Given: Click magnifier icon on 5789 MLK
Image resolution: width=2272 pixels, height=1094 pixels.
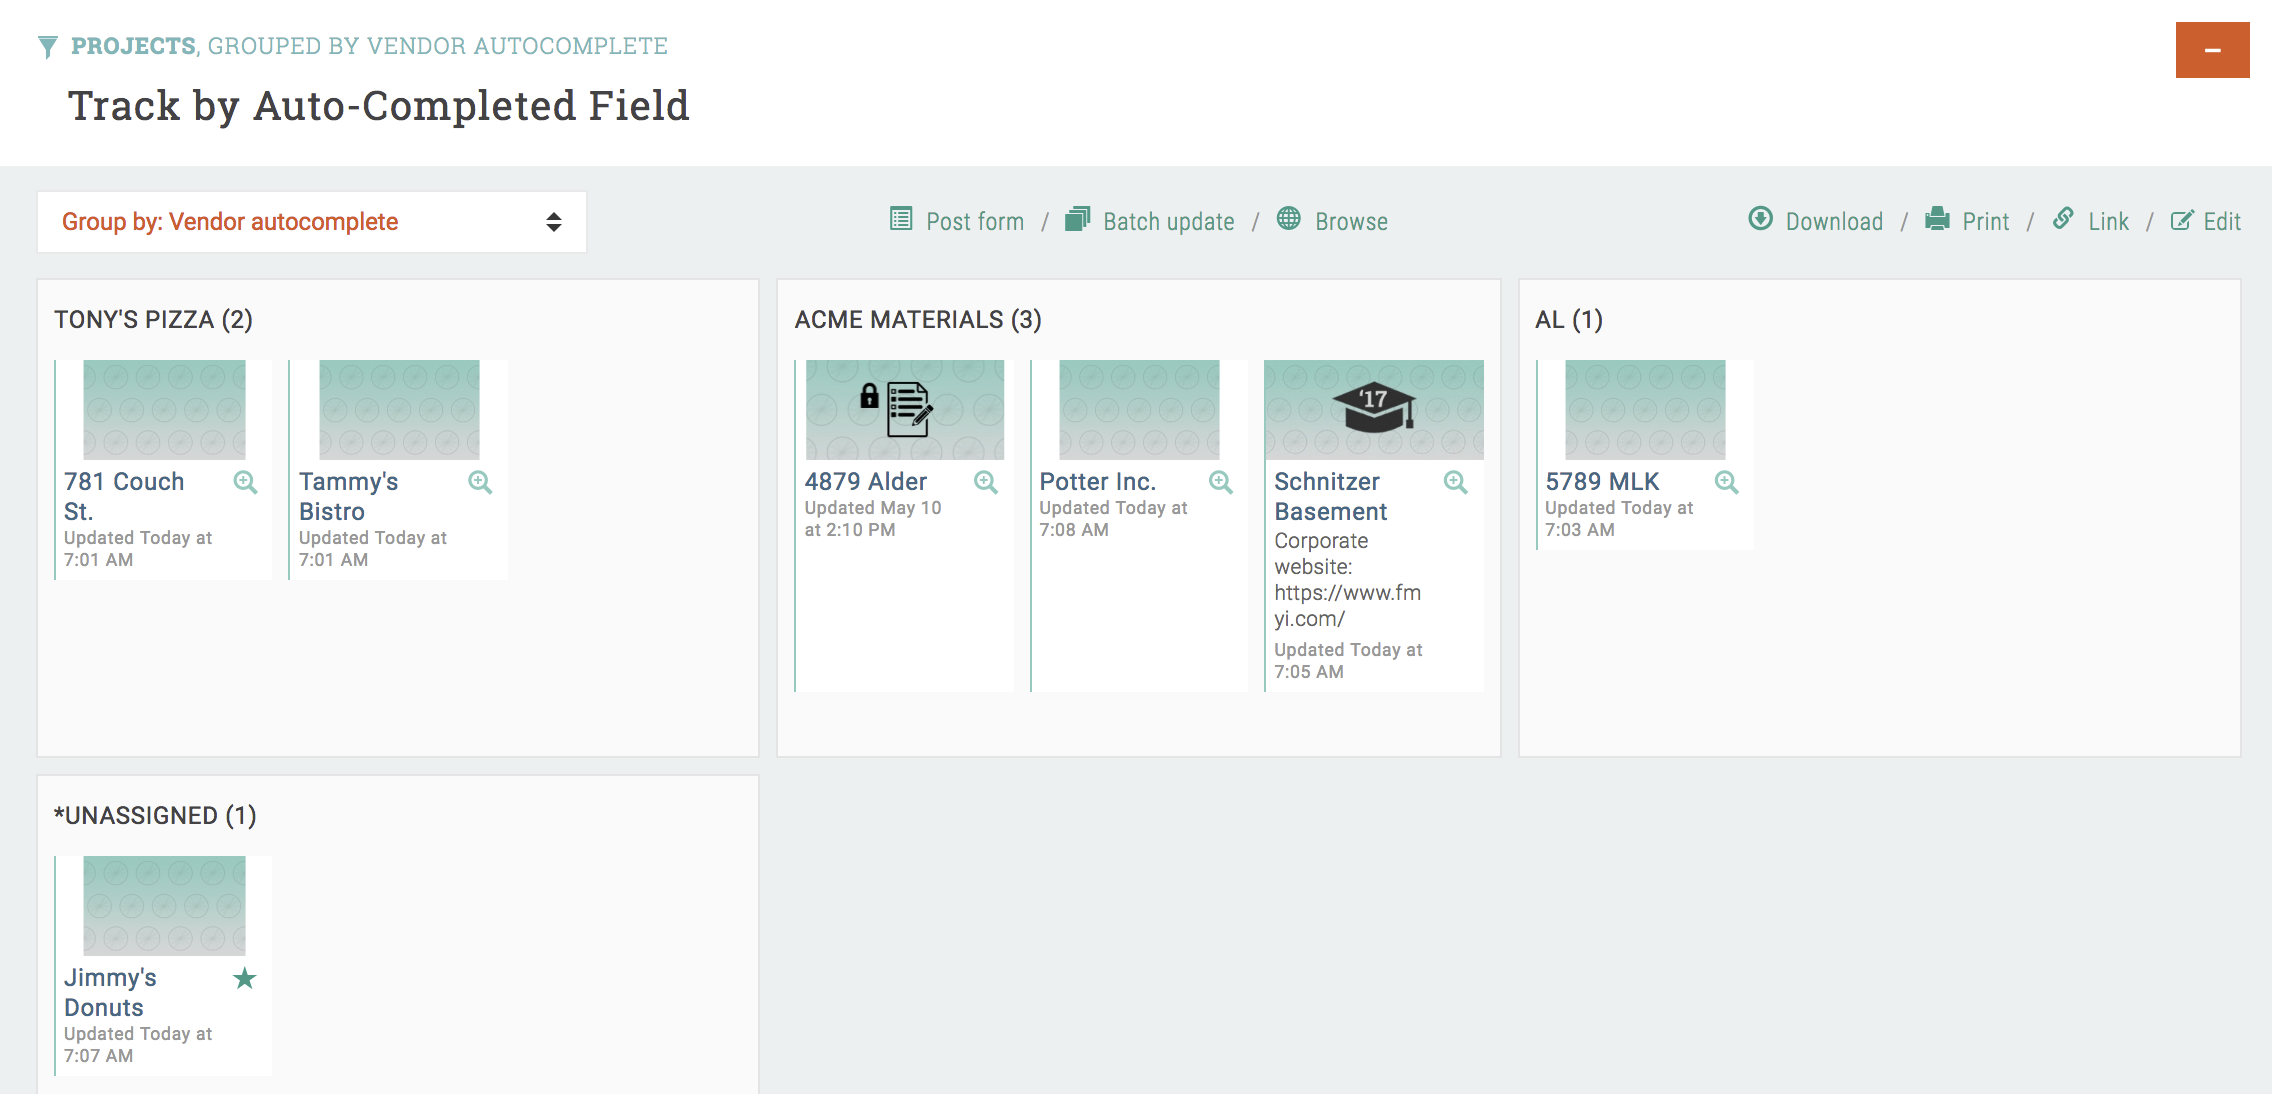Looking at the screenshot, I should [1726, 483].
